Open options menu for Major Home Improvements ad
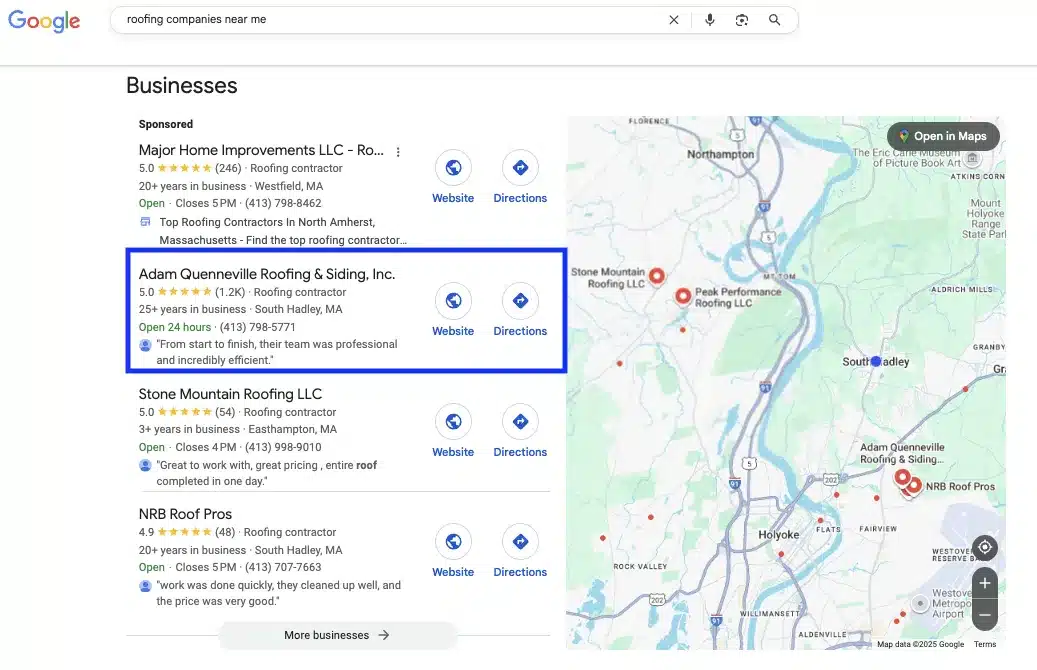Screen dimensions: 1037x670 (398, 152)
